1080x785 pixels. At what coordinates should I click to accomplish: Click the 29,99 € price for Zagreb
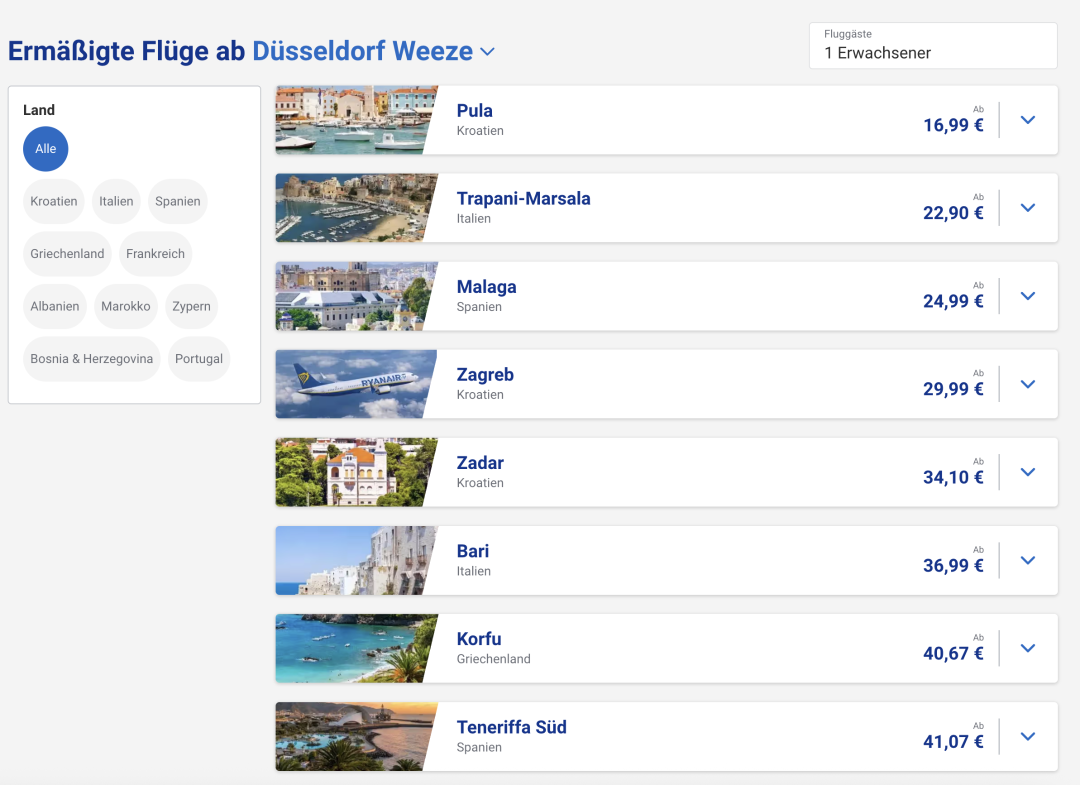(953, 390)
